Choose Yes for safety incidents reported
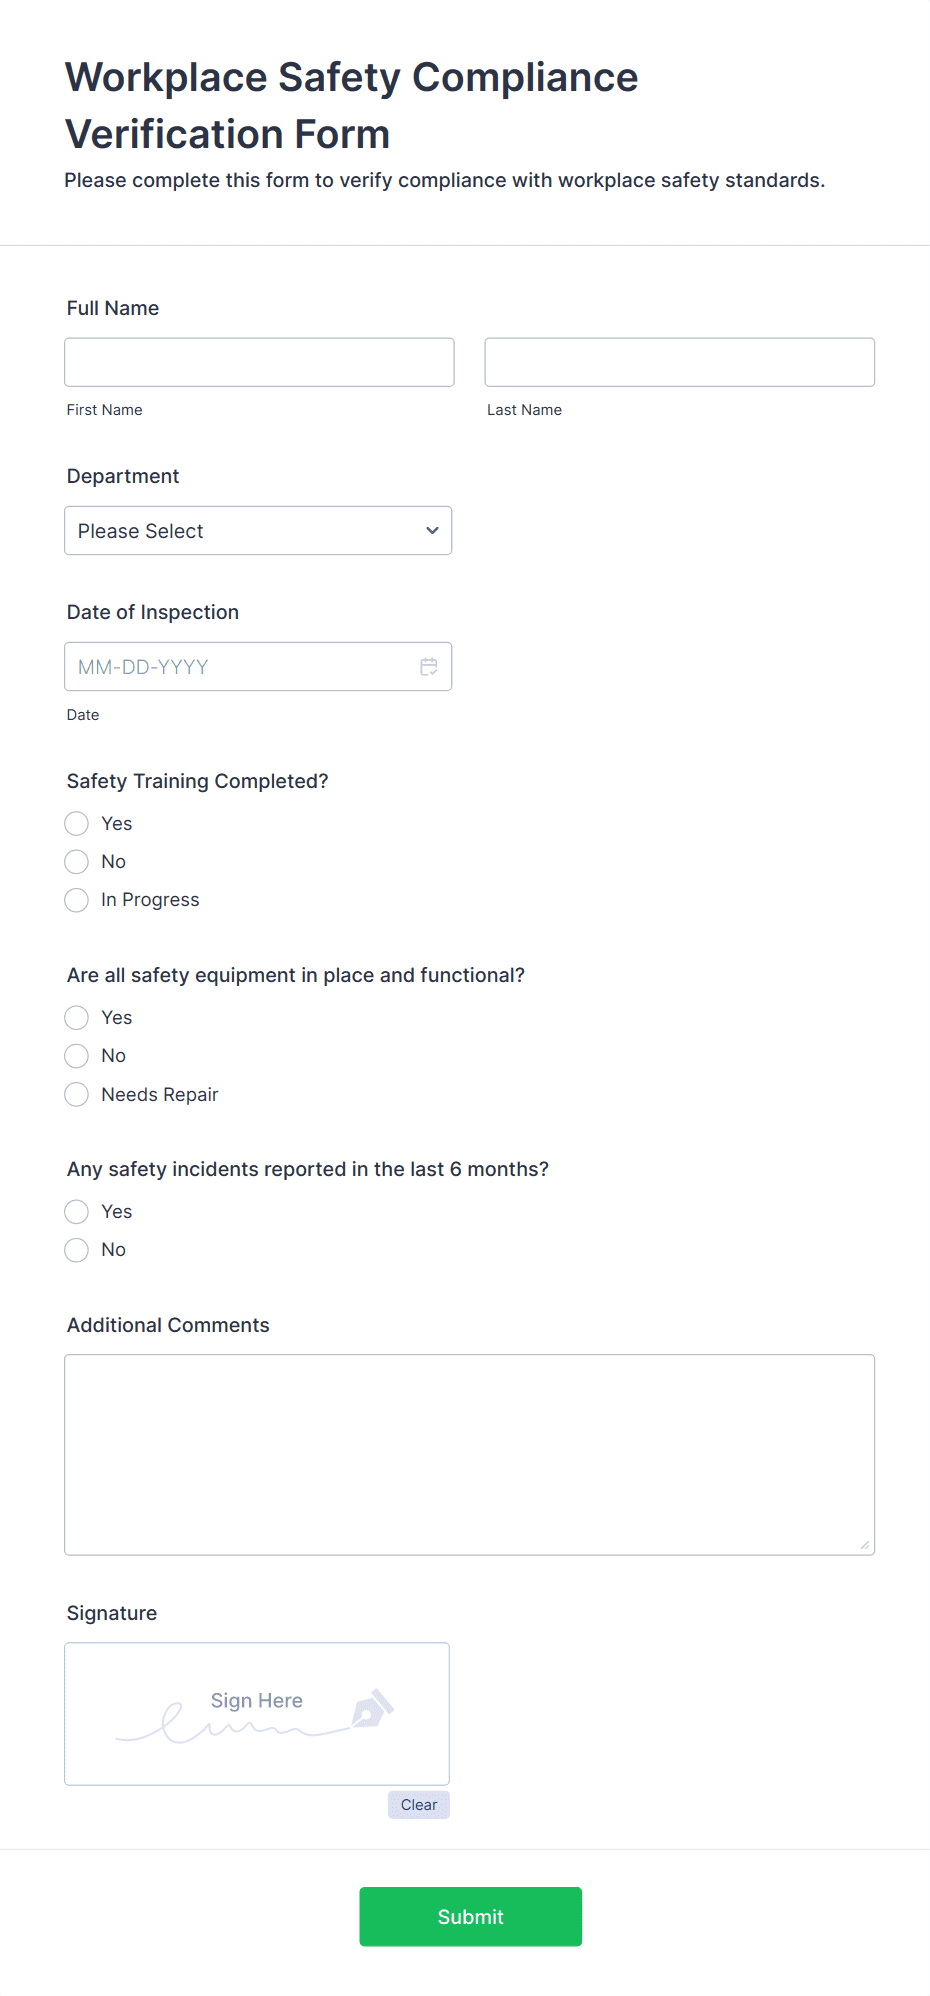930x1996 pixels. 77,1212
